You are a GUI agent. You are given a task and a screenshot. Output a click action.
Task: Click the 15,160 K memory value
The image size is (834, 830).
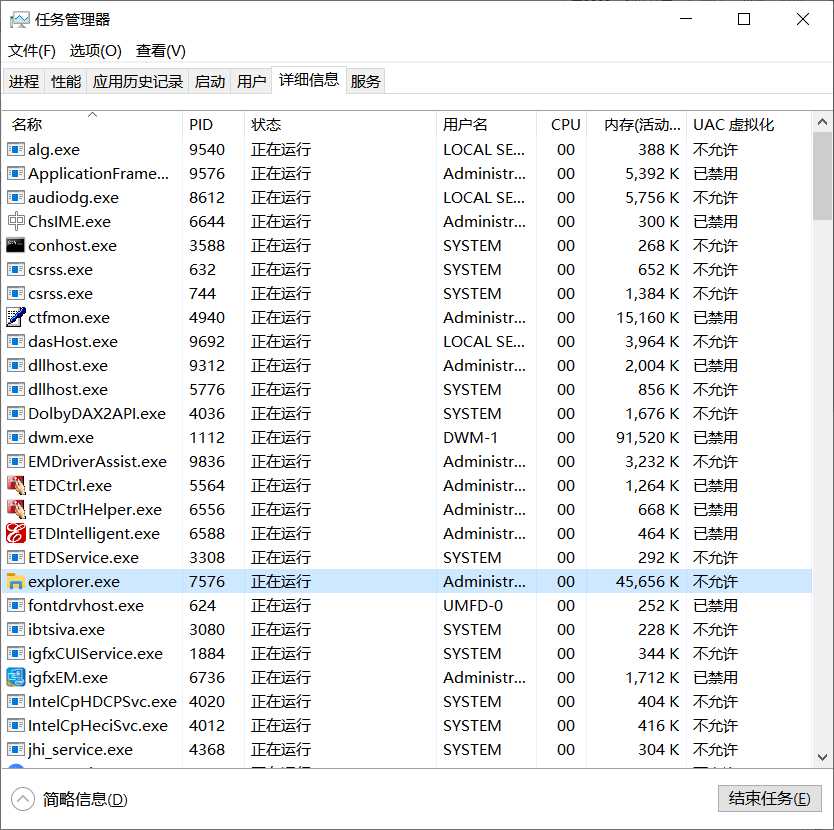(647, 317)
